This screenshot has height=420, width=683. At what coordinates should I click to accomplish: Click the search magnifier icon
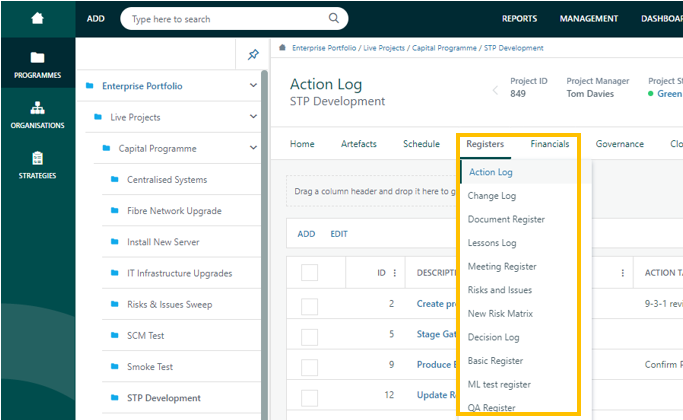pos(334,18)
